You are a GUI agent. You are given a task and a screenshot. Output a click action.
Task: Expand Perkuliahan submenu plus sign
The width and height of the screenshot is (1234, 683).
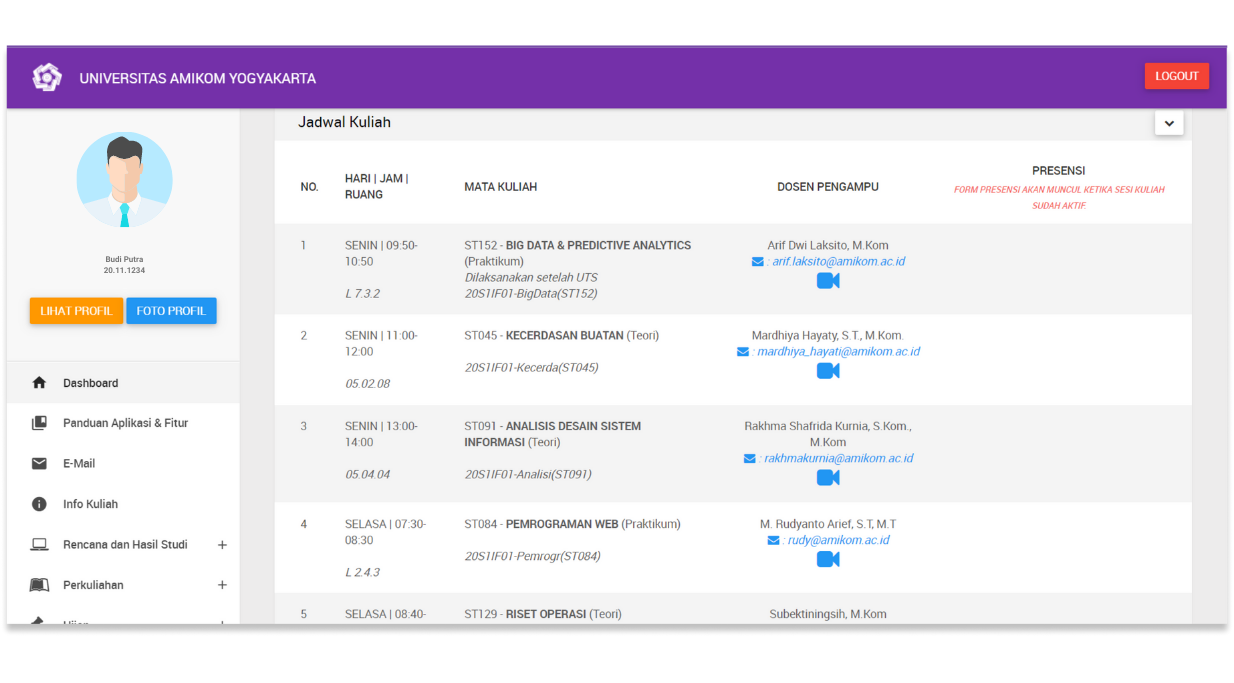click(222, 585)
